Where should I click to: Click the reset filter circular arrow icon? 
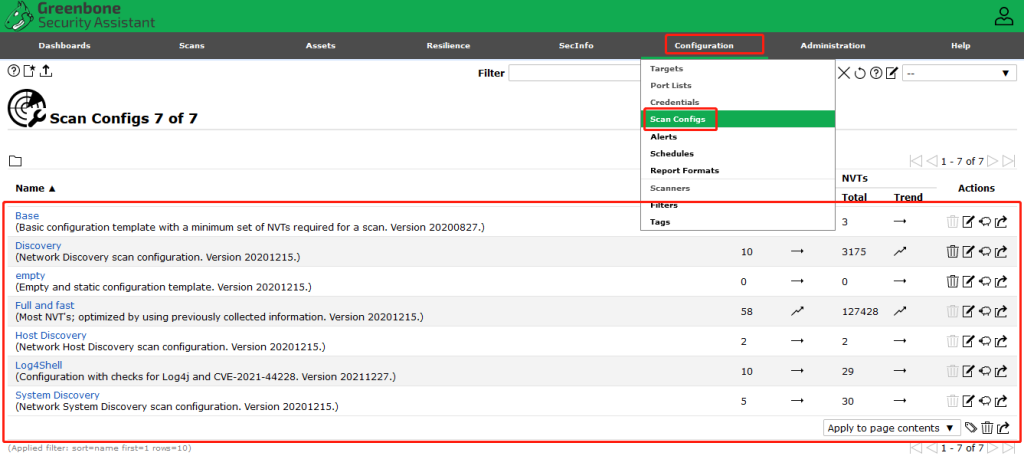(x=860, y=73)
